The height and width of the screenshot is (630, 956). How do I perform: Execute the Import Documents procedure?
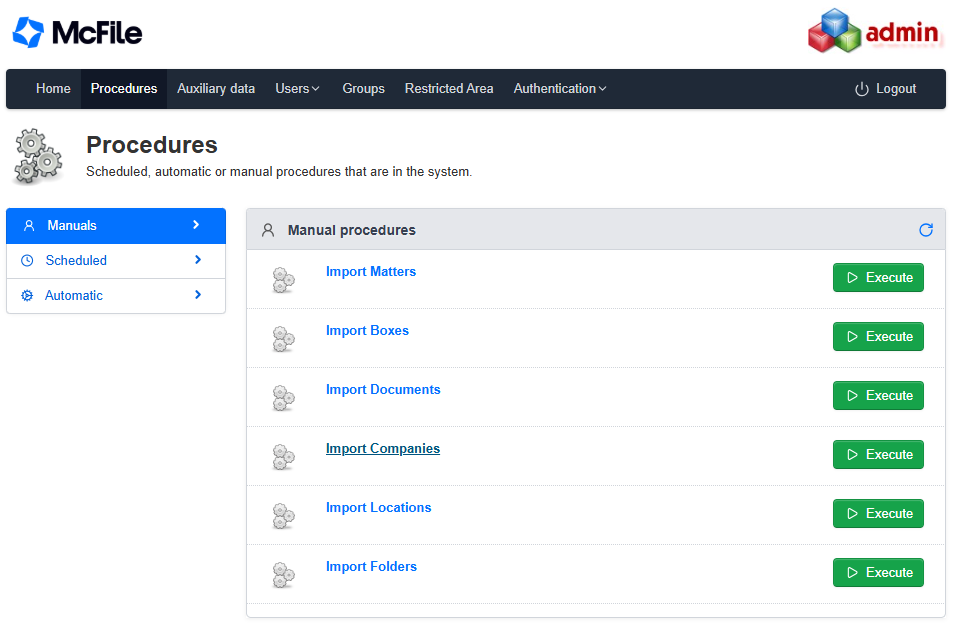click(x=878, y=396)
